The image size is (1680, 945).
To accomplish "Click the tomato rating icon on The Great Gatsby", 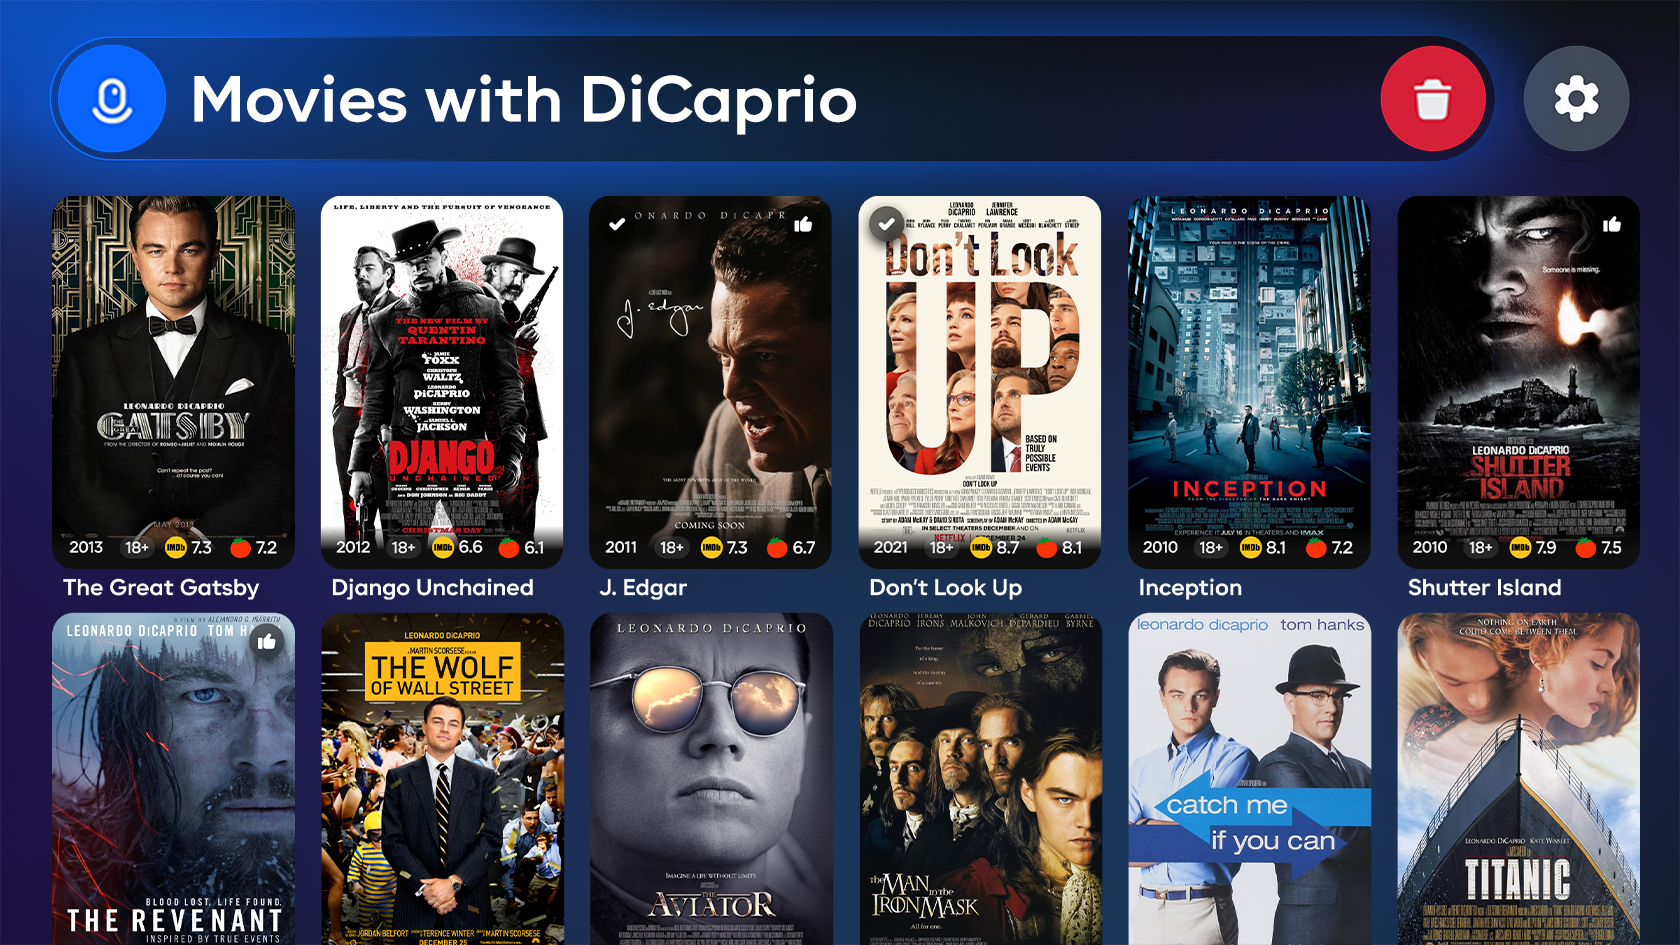I will (240, 548).
